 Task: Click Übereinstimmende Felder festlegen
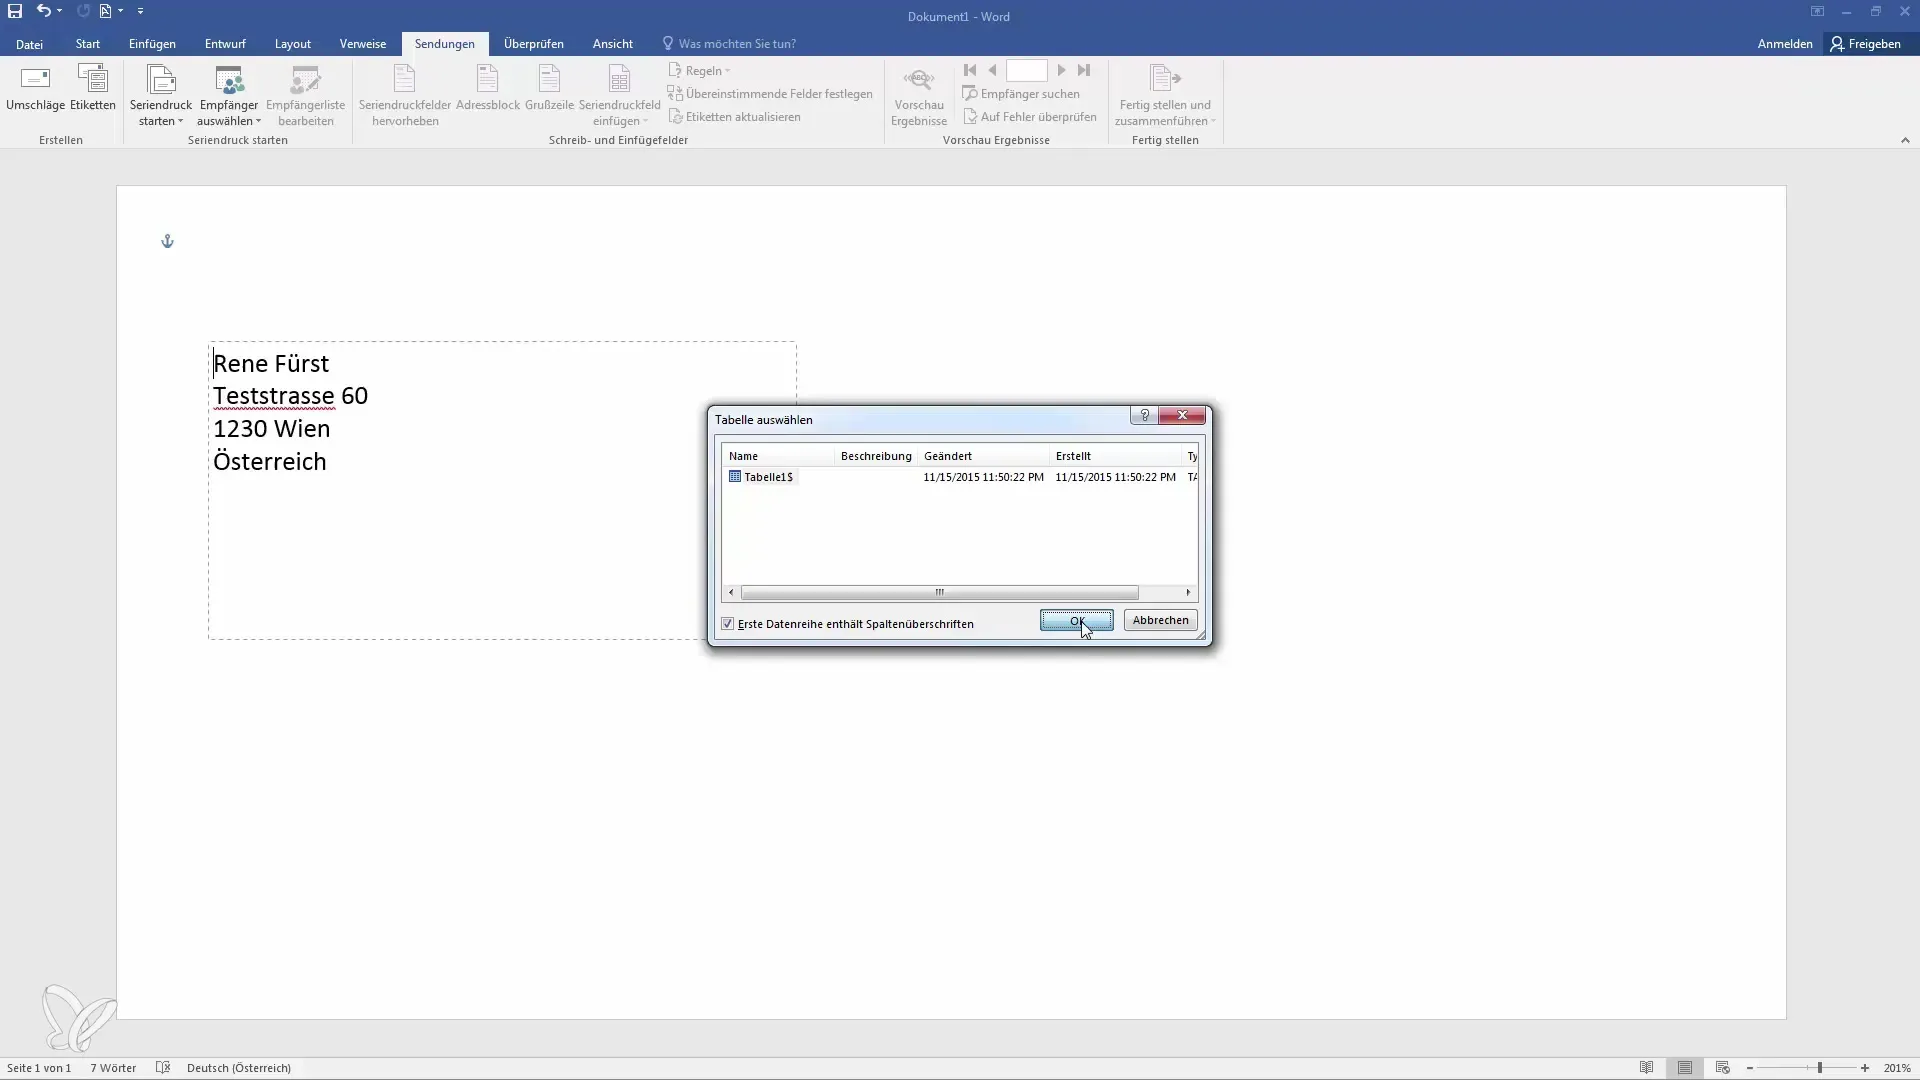[x=770, y=94]
